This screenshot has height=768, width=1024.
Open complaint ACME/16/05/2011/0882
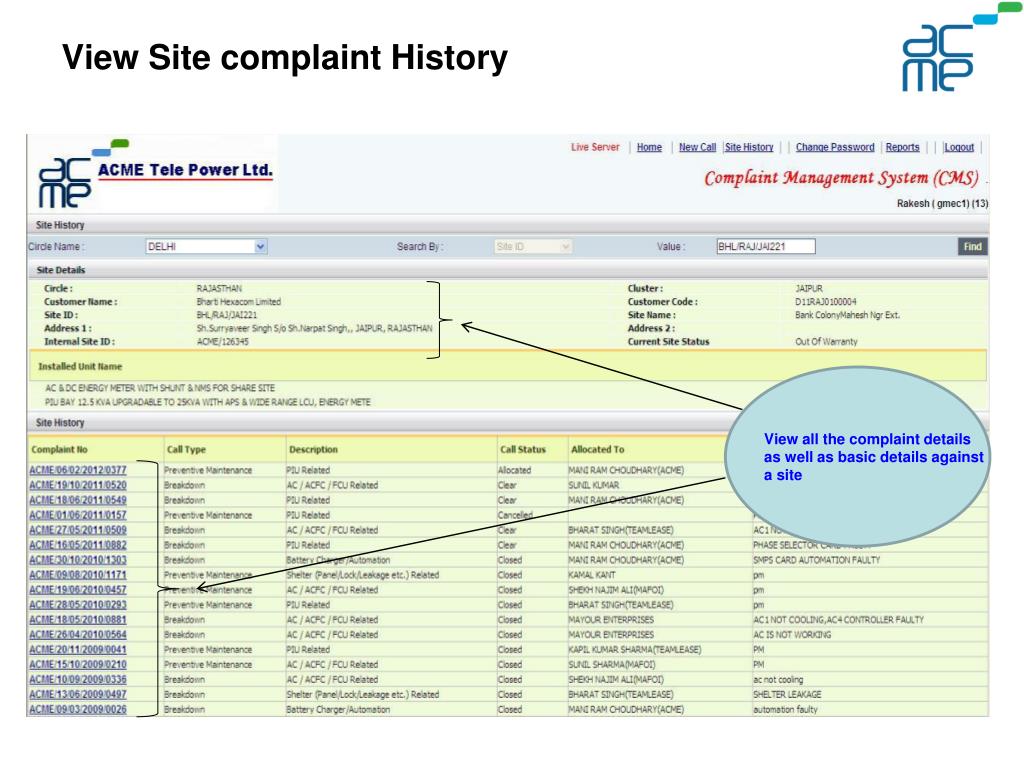(78, 545)
